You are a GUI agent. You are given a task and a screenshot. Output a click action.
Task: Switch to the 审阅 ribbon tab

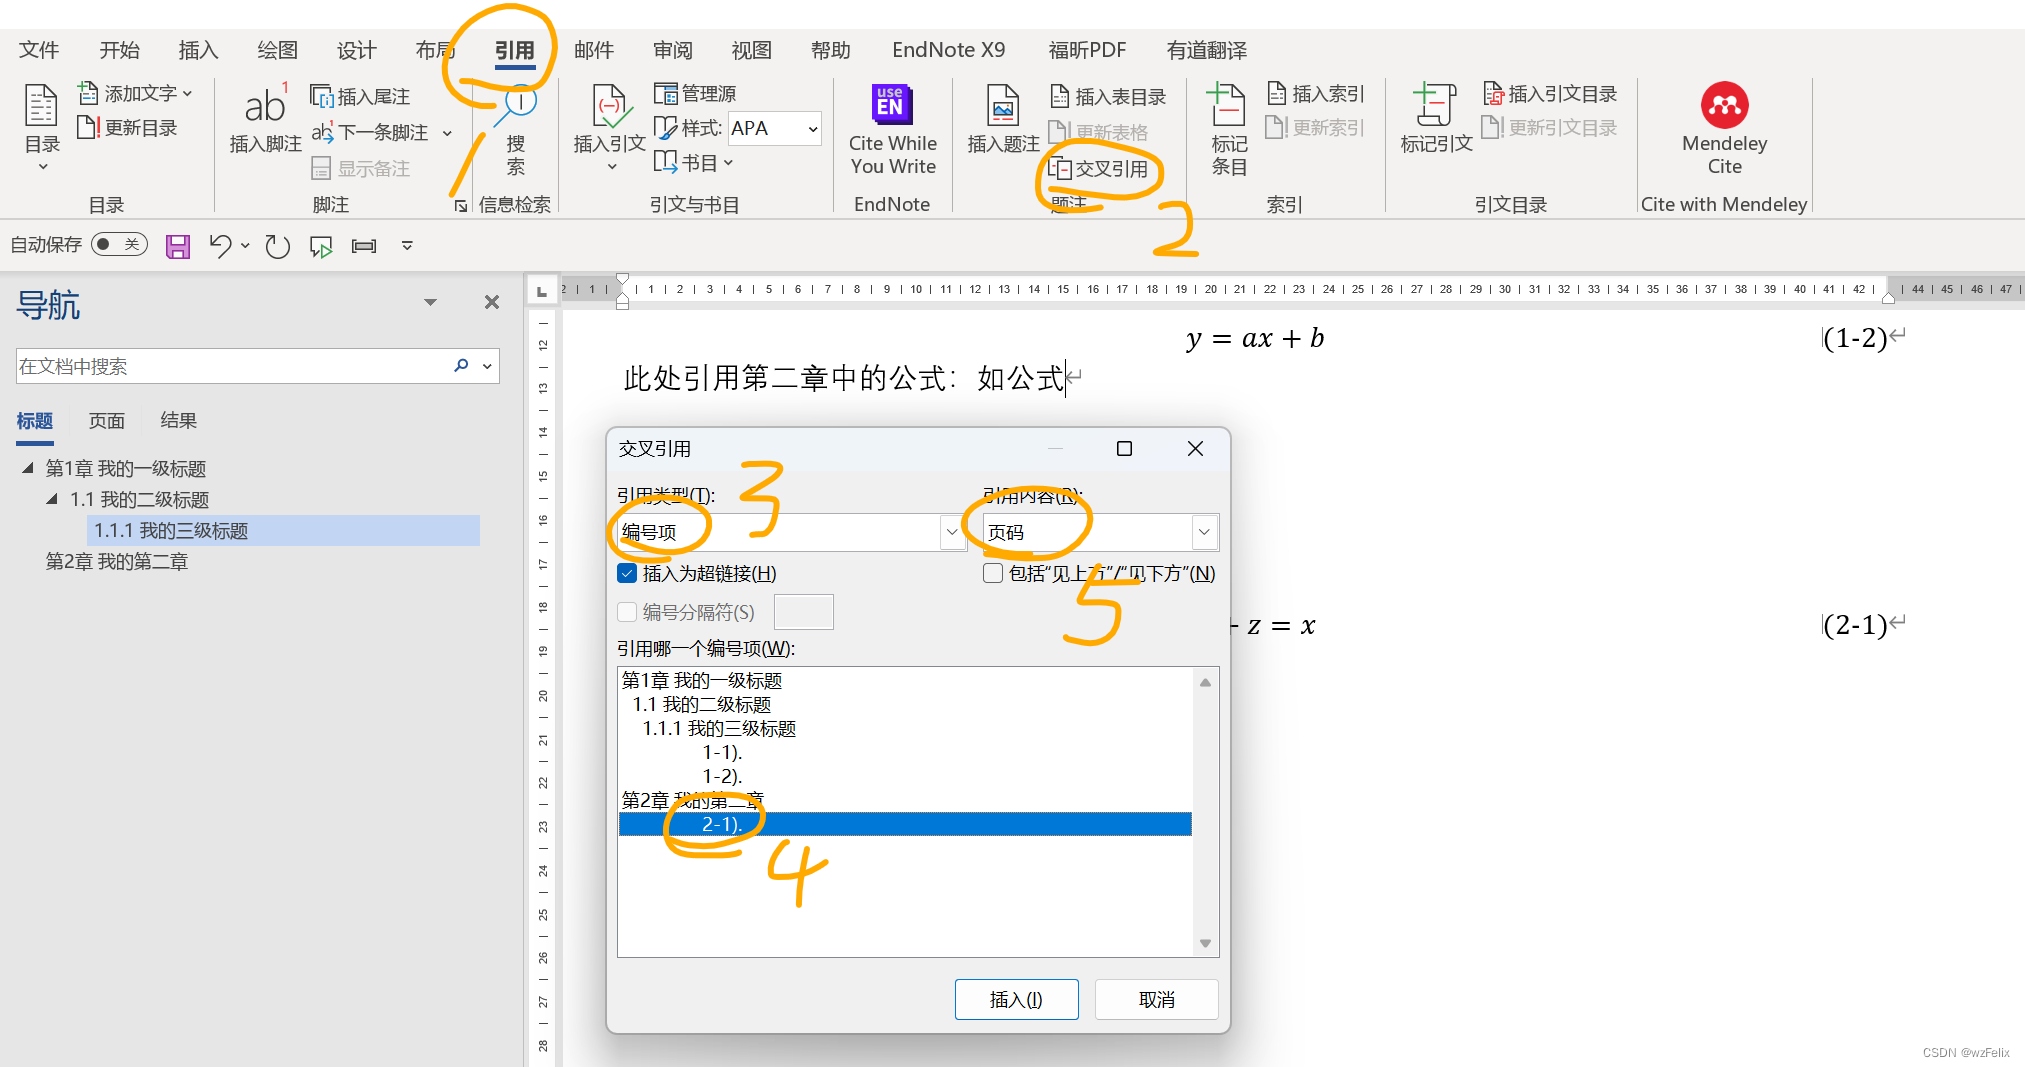[x=672, y=50]
